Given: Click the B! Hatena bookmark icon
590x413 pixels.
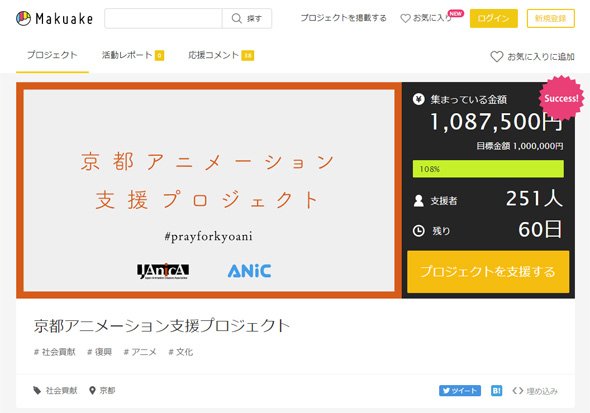Looking at the screenshot, I should point(496,391).
